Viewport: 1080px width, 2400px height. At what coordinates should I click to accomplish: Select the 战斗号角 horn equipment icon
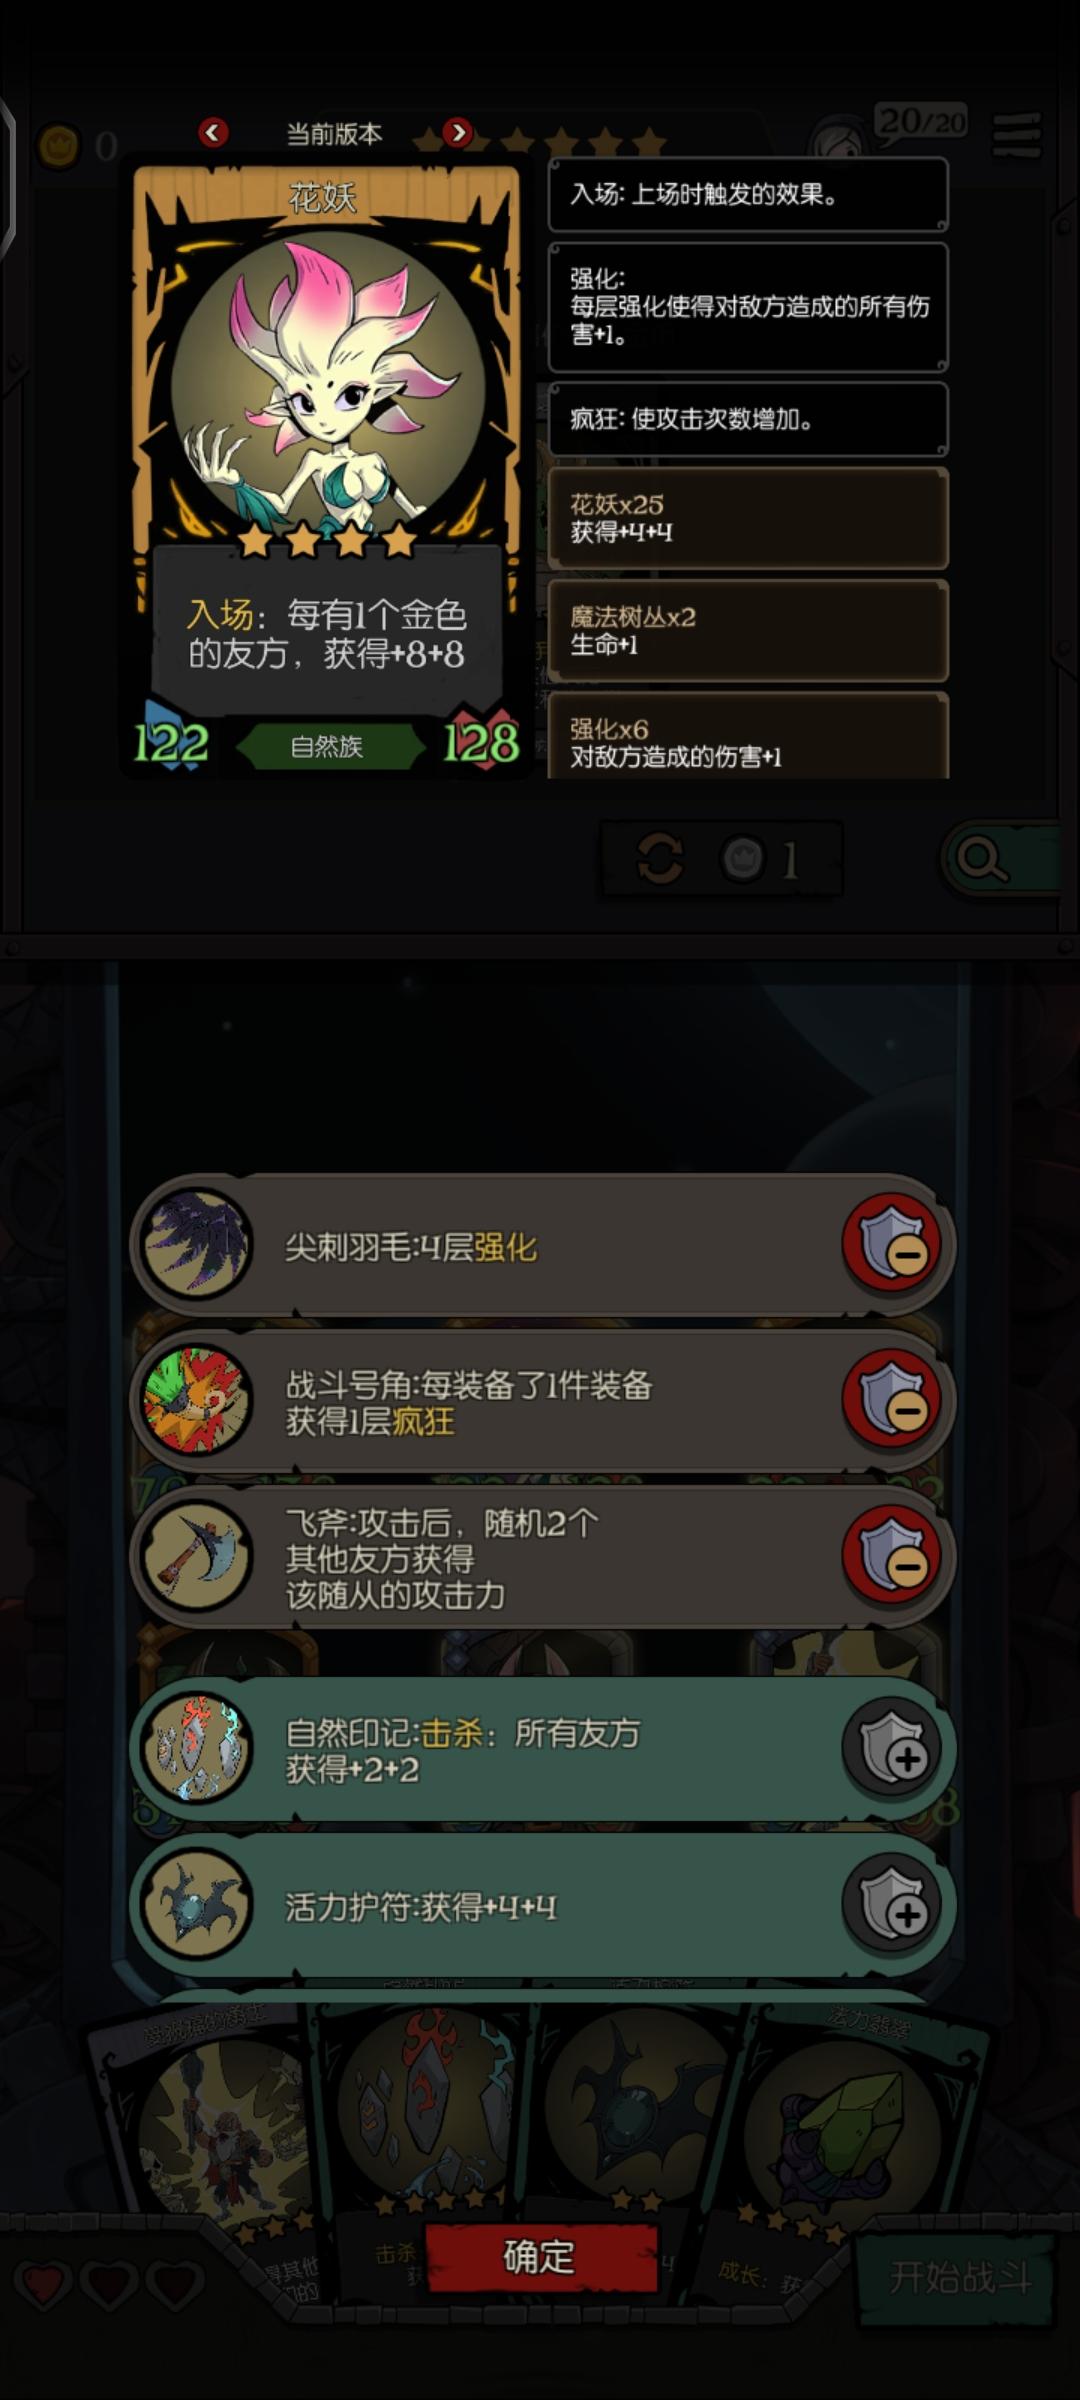196,1399
